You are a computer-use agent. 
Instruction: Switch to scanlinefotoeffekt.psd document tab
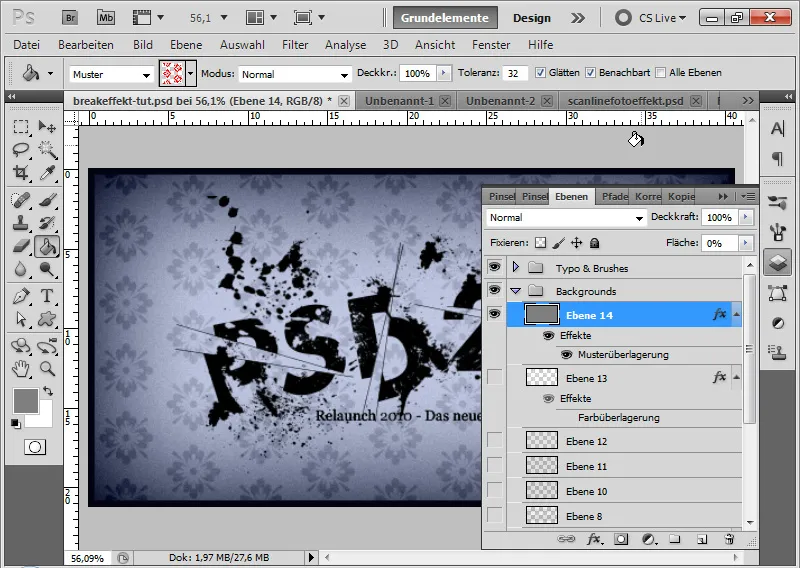[625, 101]
